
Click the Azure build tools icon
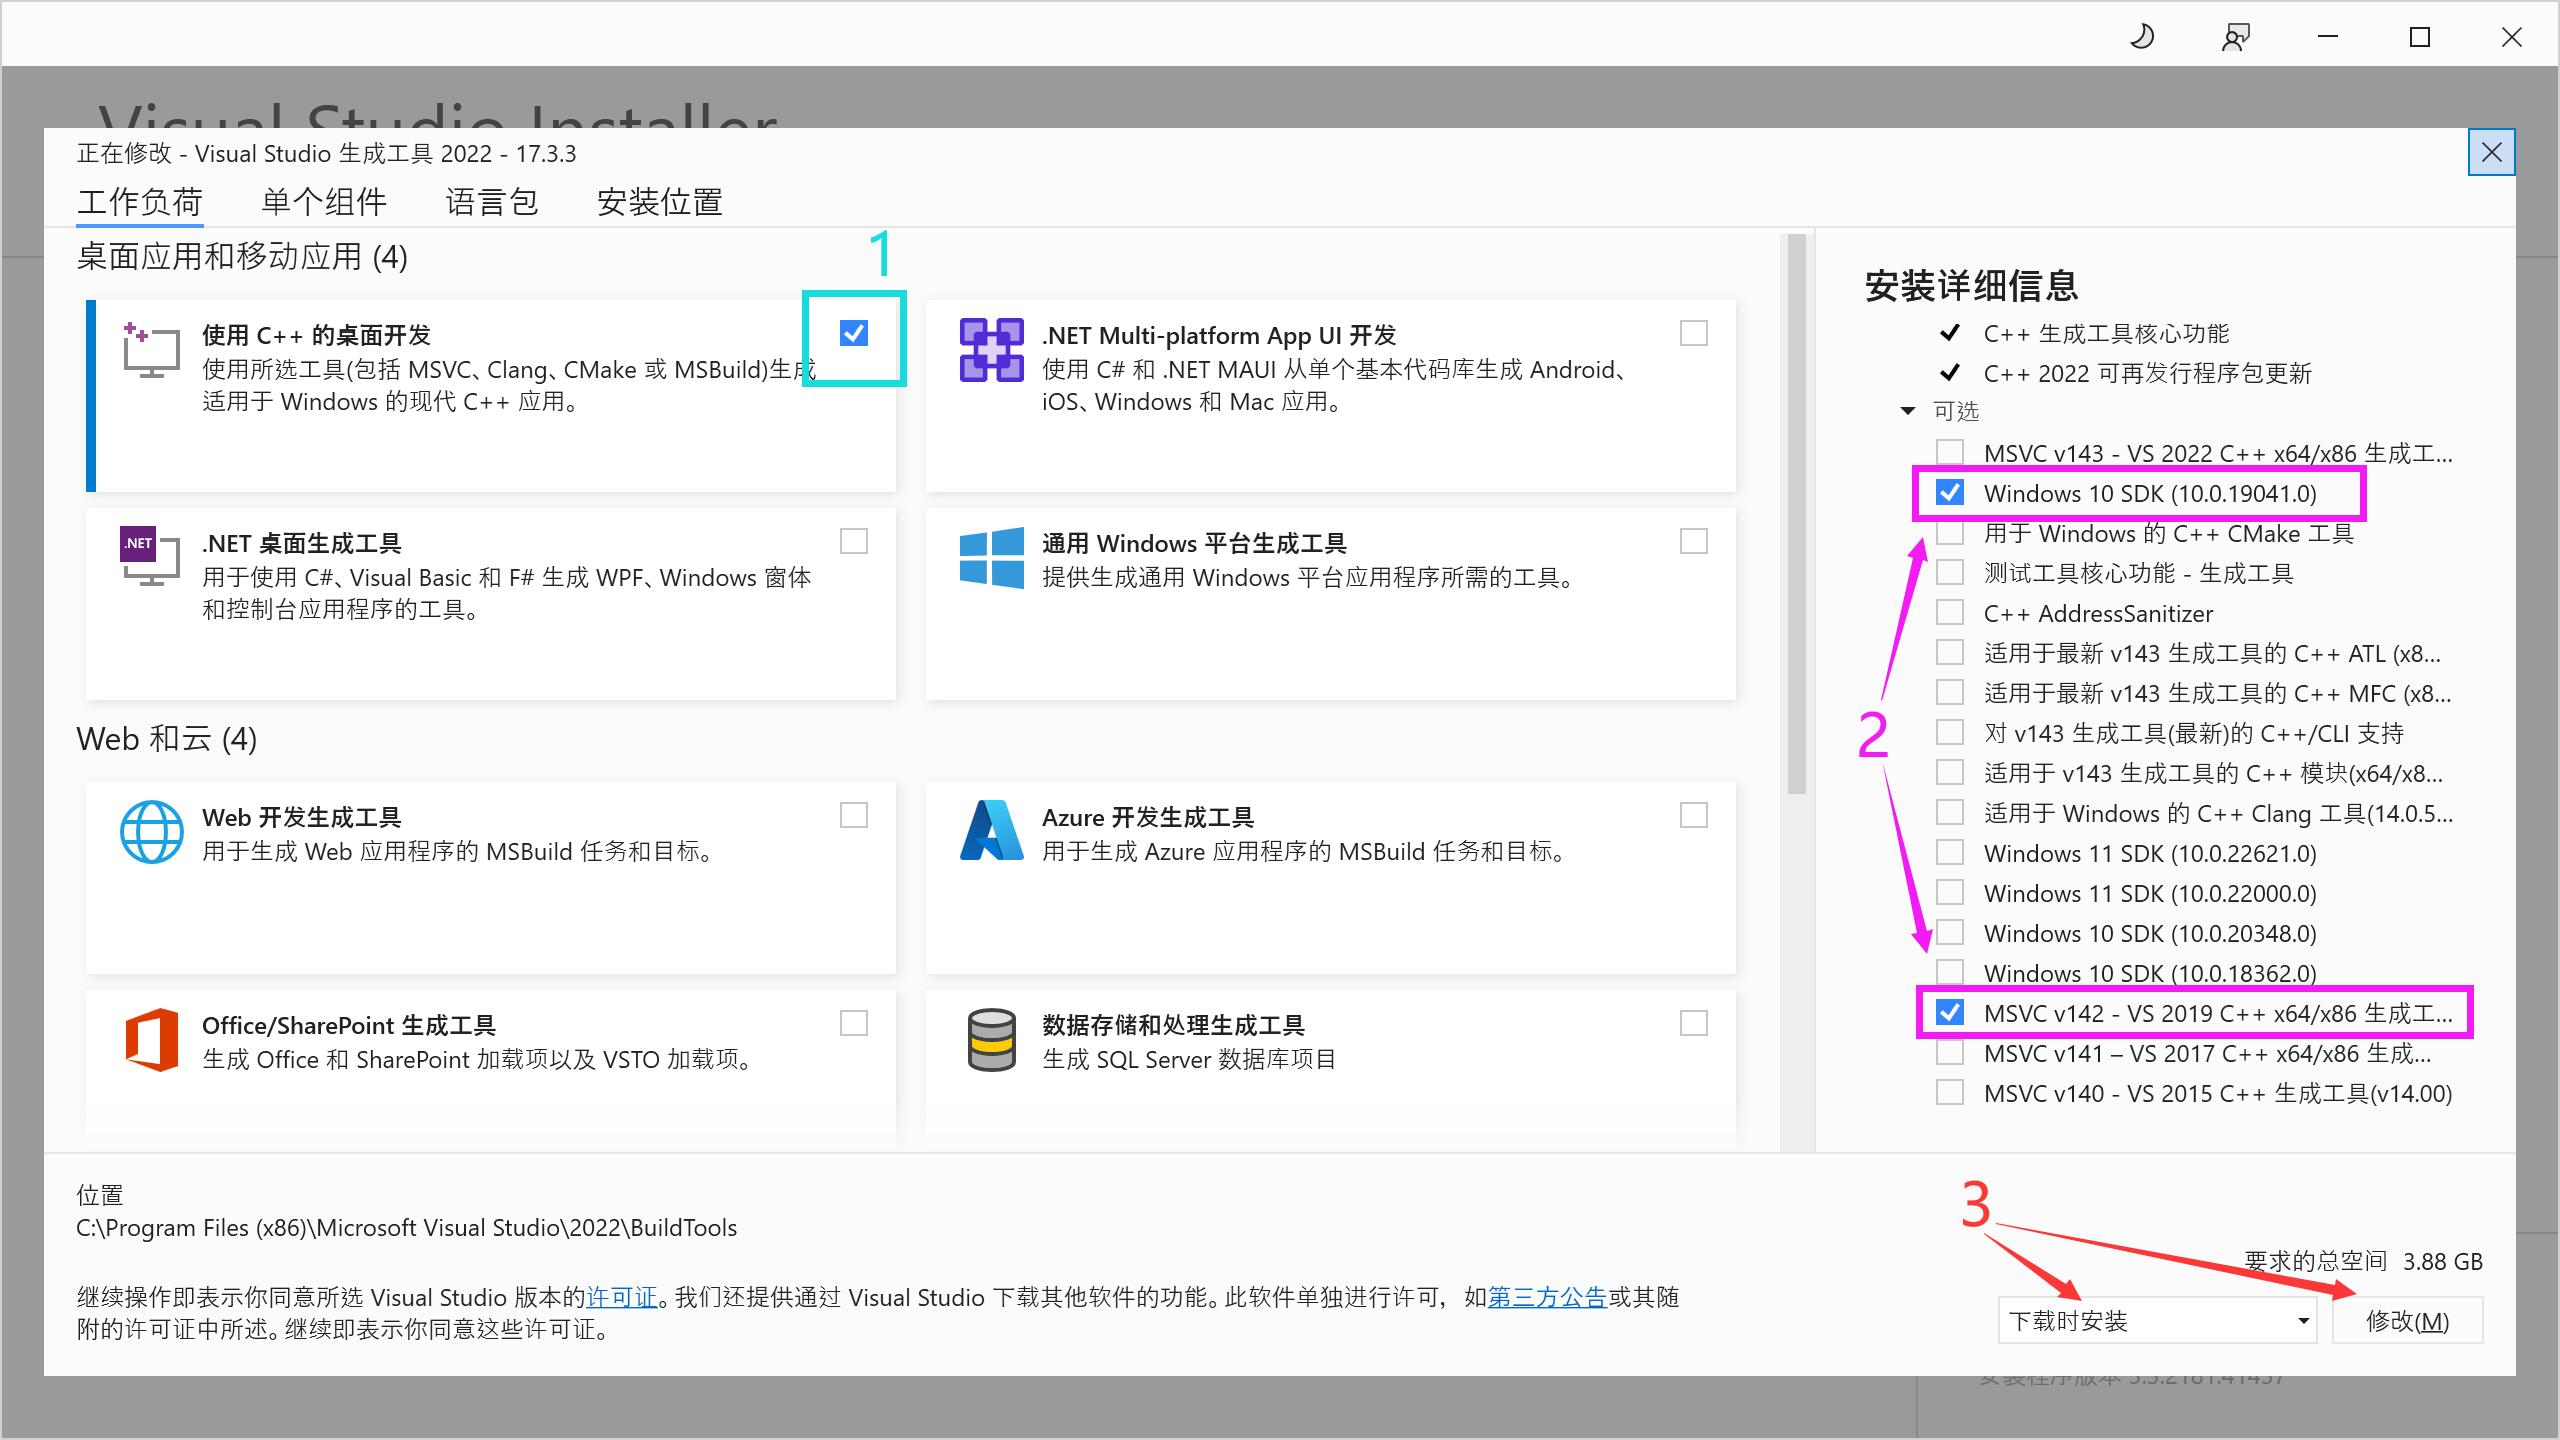[991, 831]
